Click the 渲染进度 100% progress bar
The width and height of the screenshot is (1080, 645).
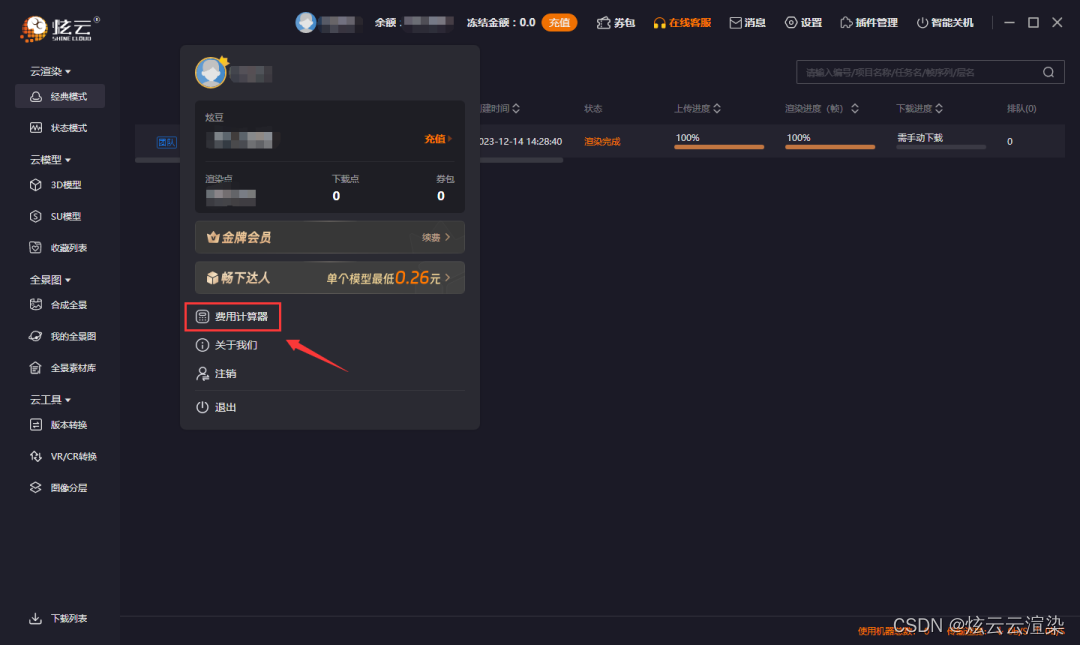830,147
